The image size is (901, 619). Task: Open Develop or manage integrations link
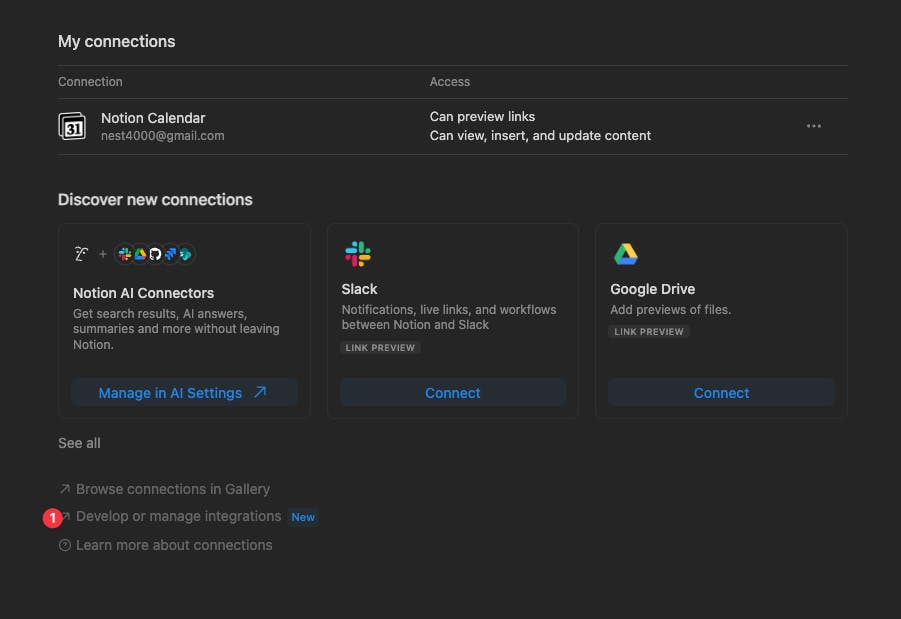178,517
